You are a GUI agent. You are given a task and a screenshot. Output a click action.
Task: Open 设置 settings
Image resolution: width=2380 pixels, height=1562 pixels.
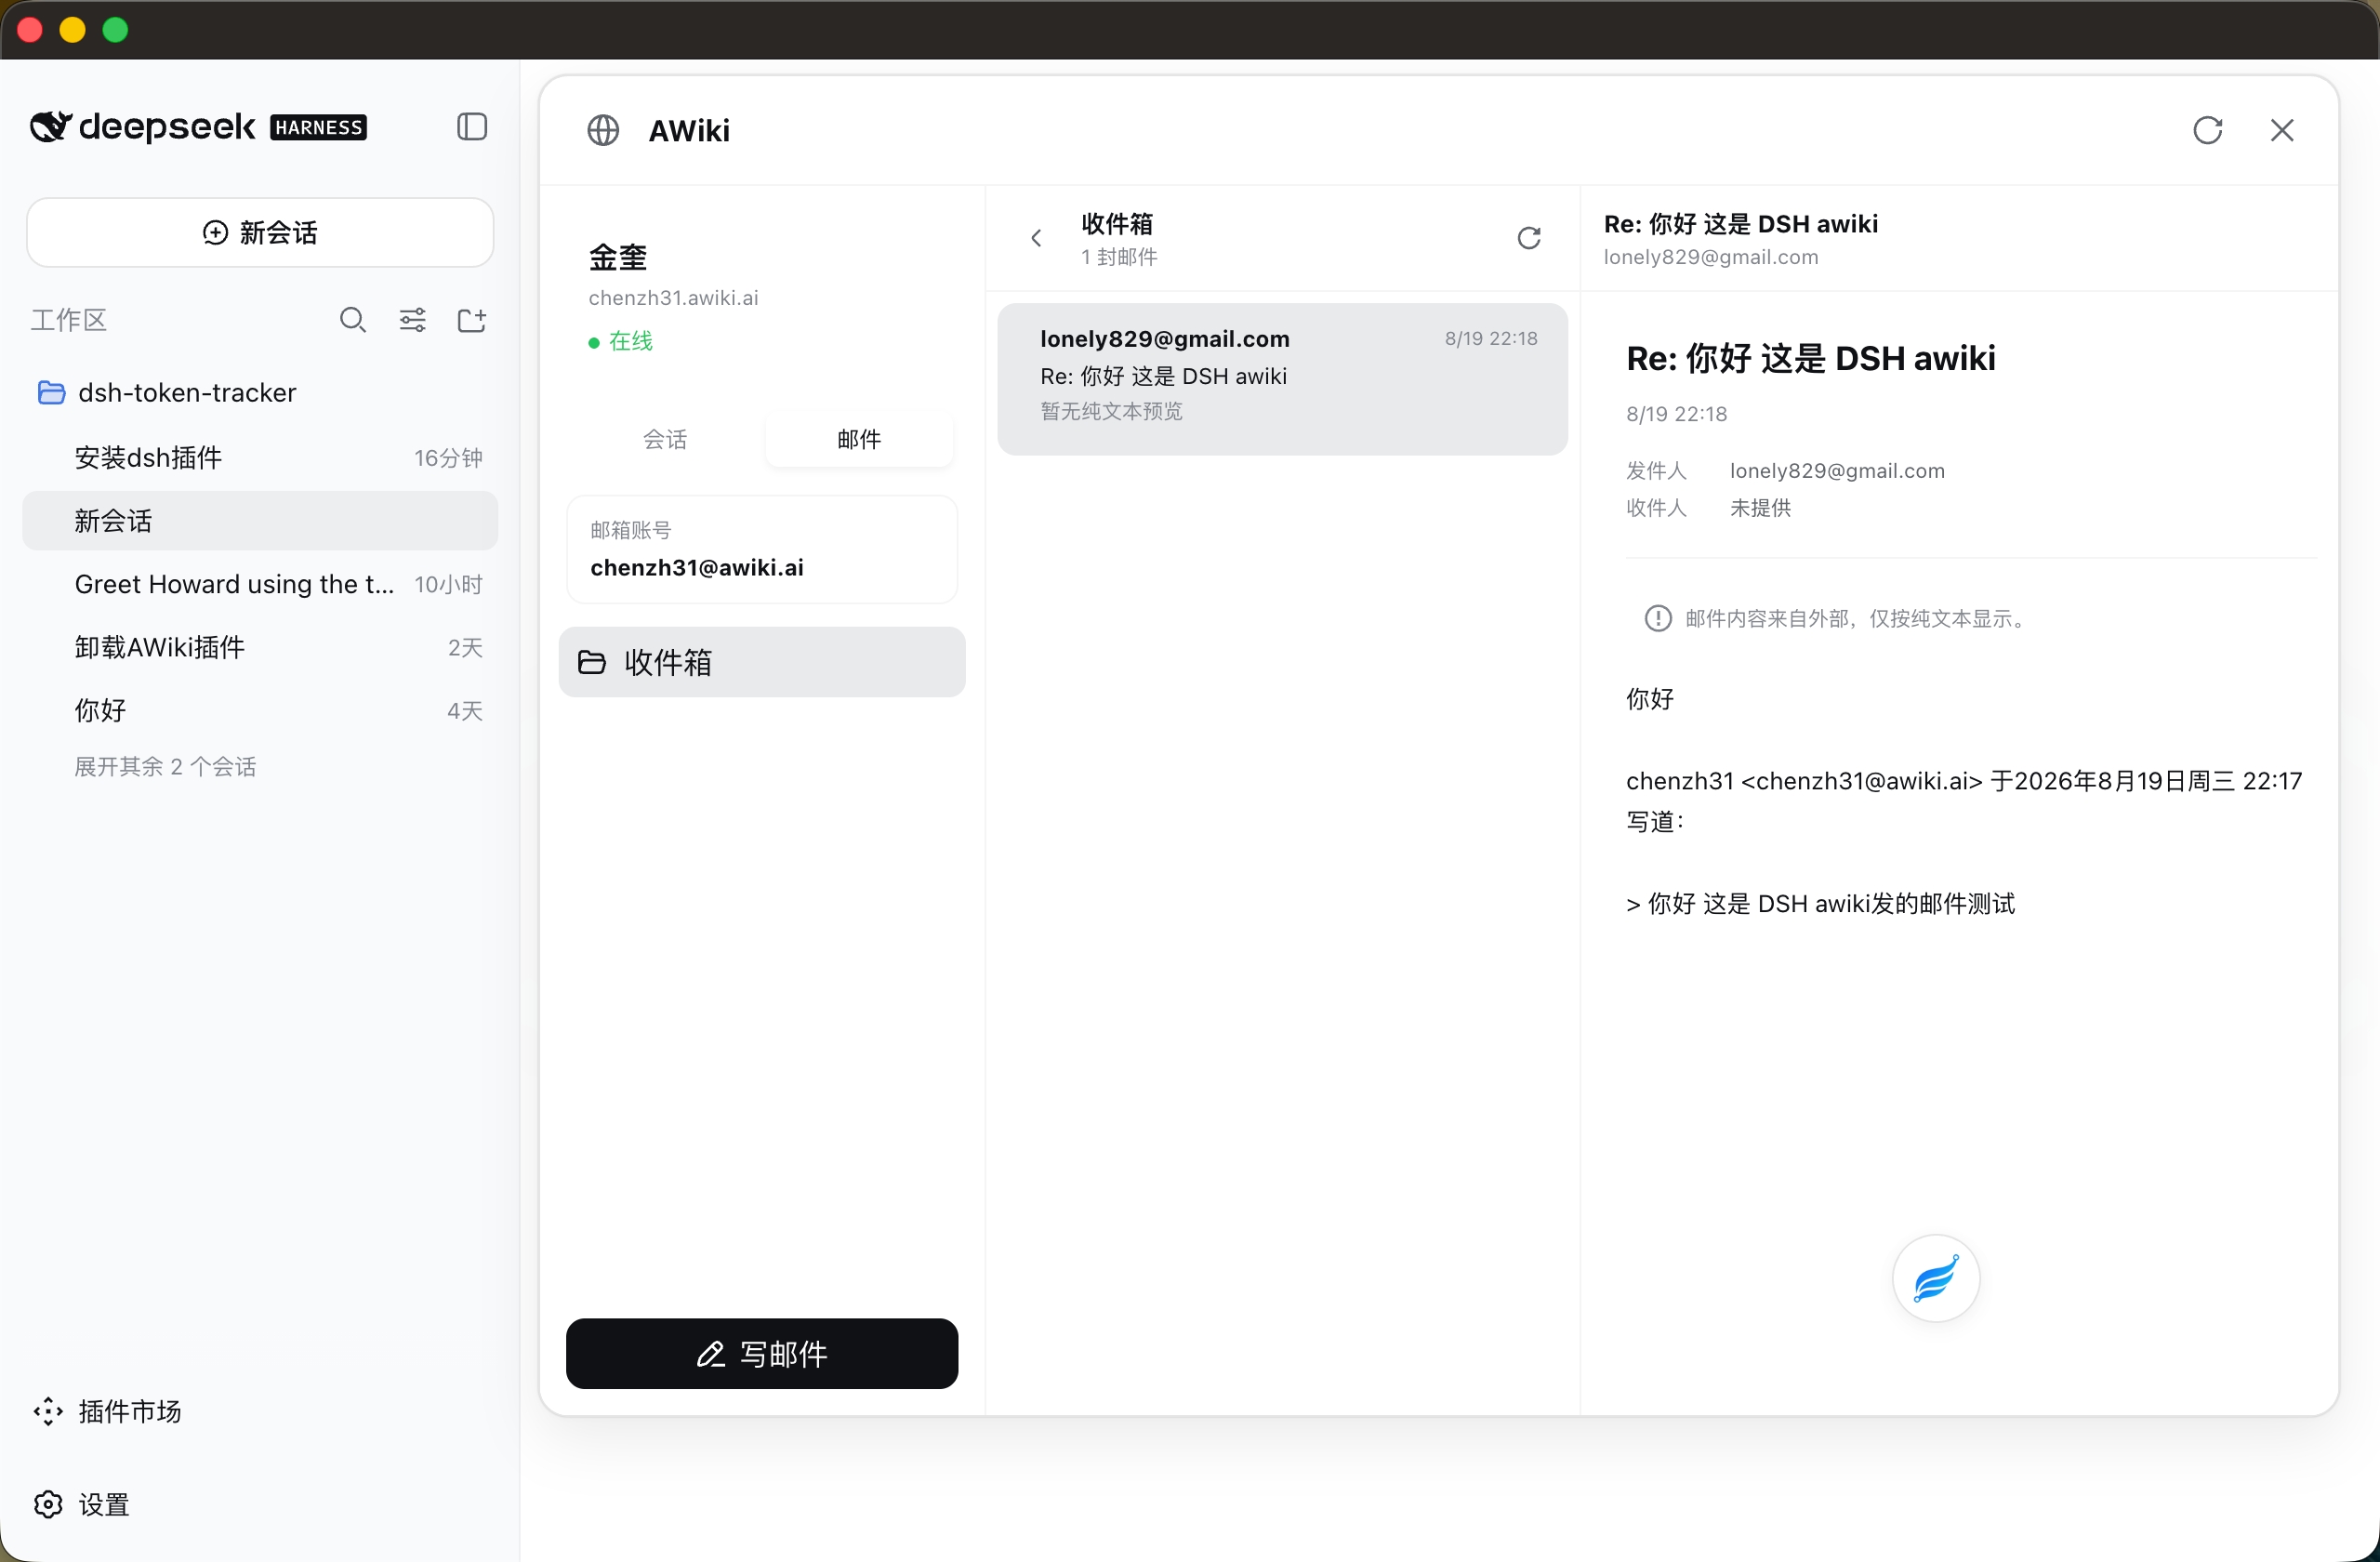tap(82, 1505)
